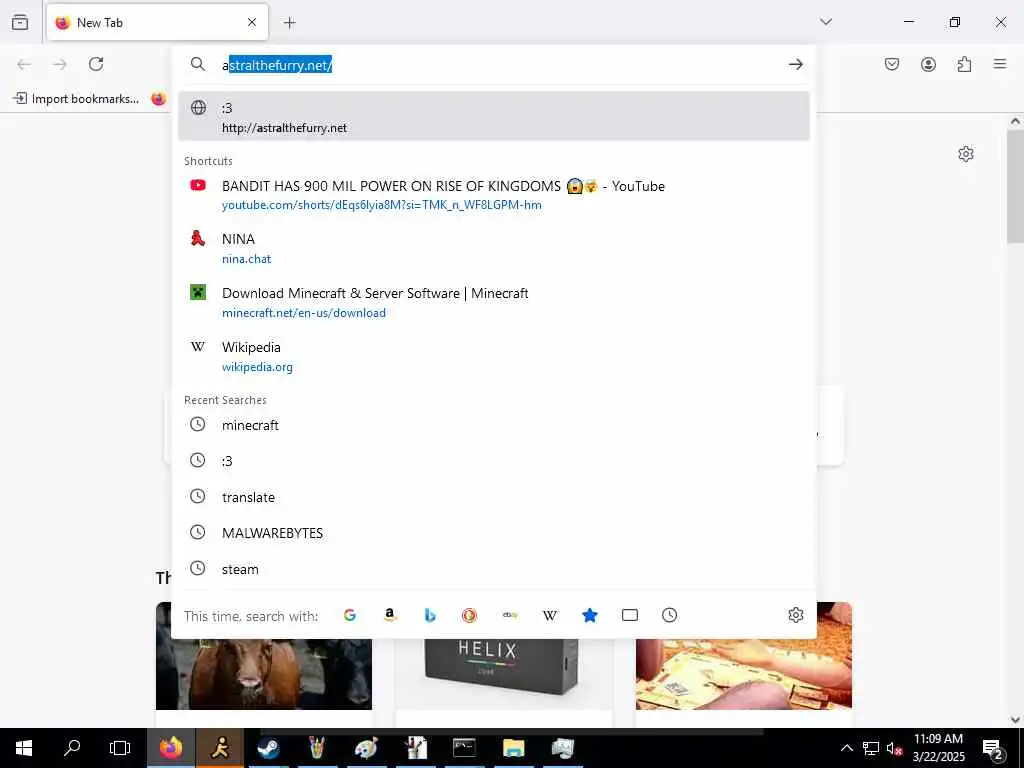Choose recent search ':3'
The image size is (1024, 768).
coord(494,461)
